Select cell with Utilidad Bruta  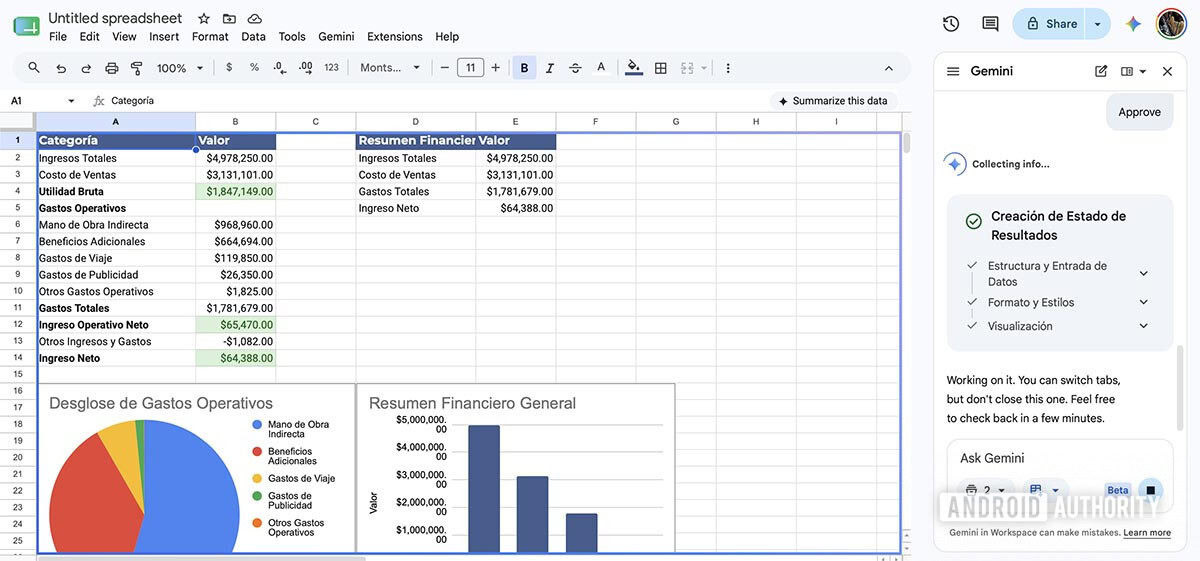point(116,192)
